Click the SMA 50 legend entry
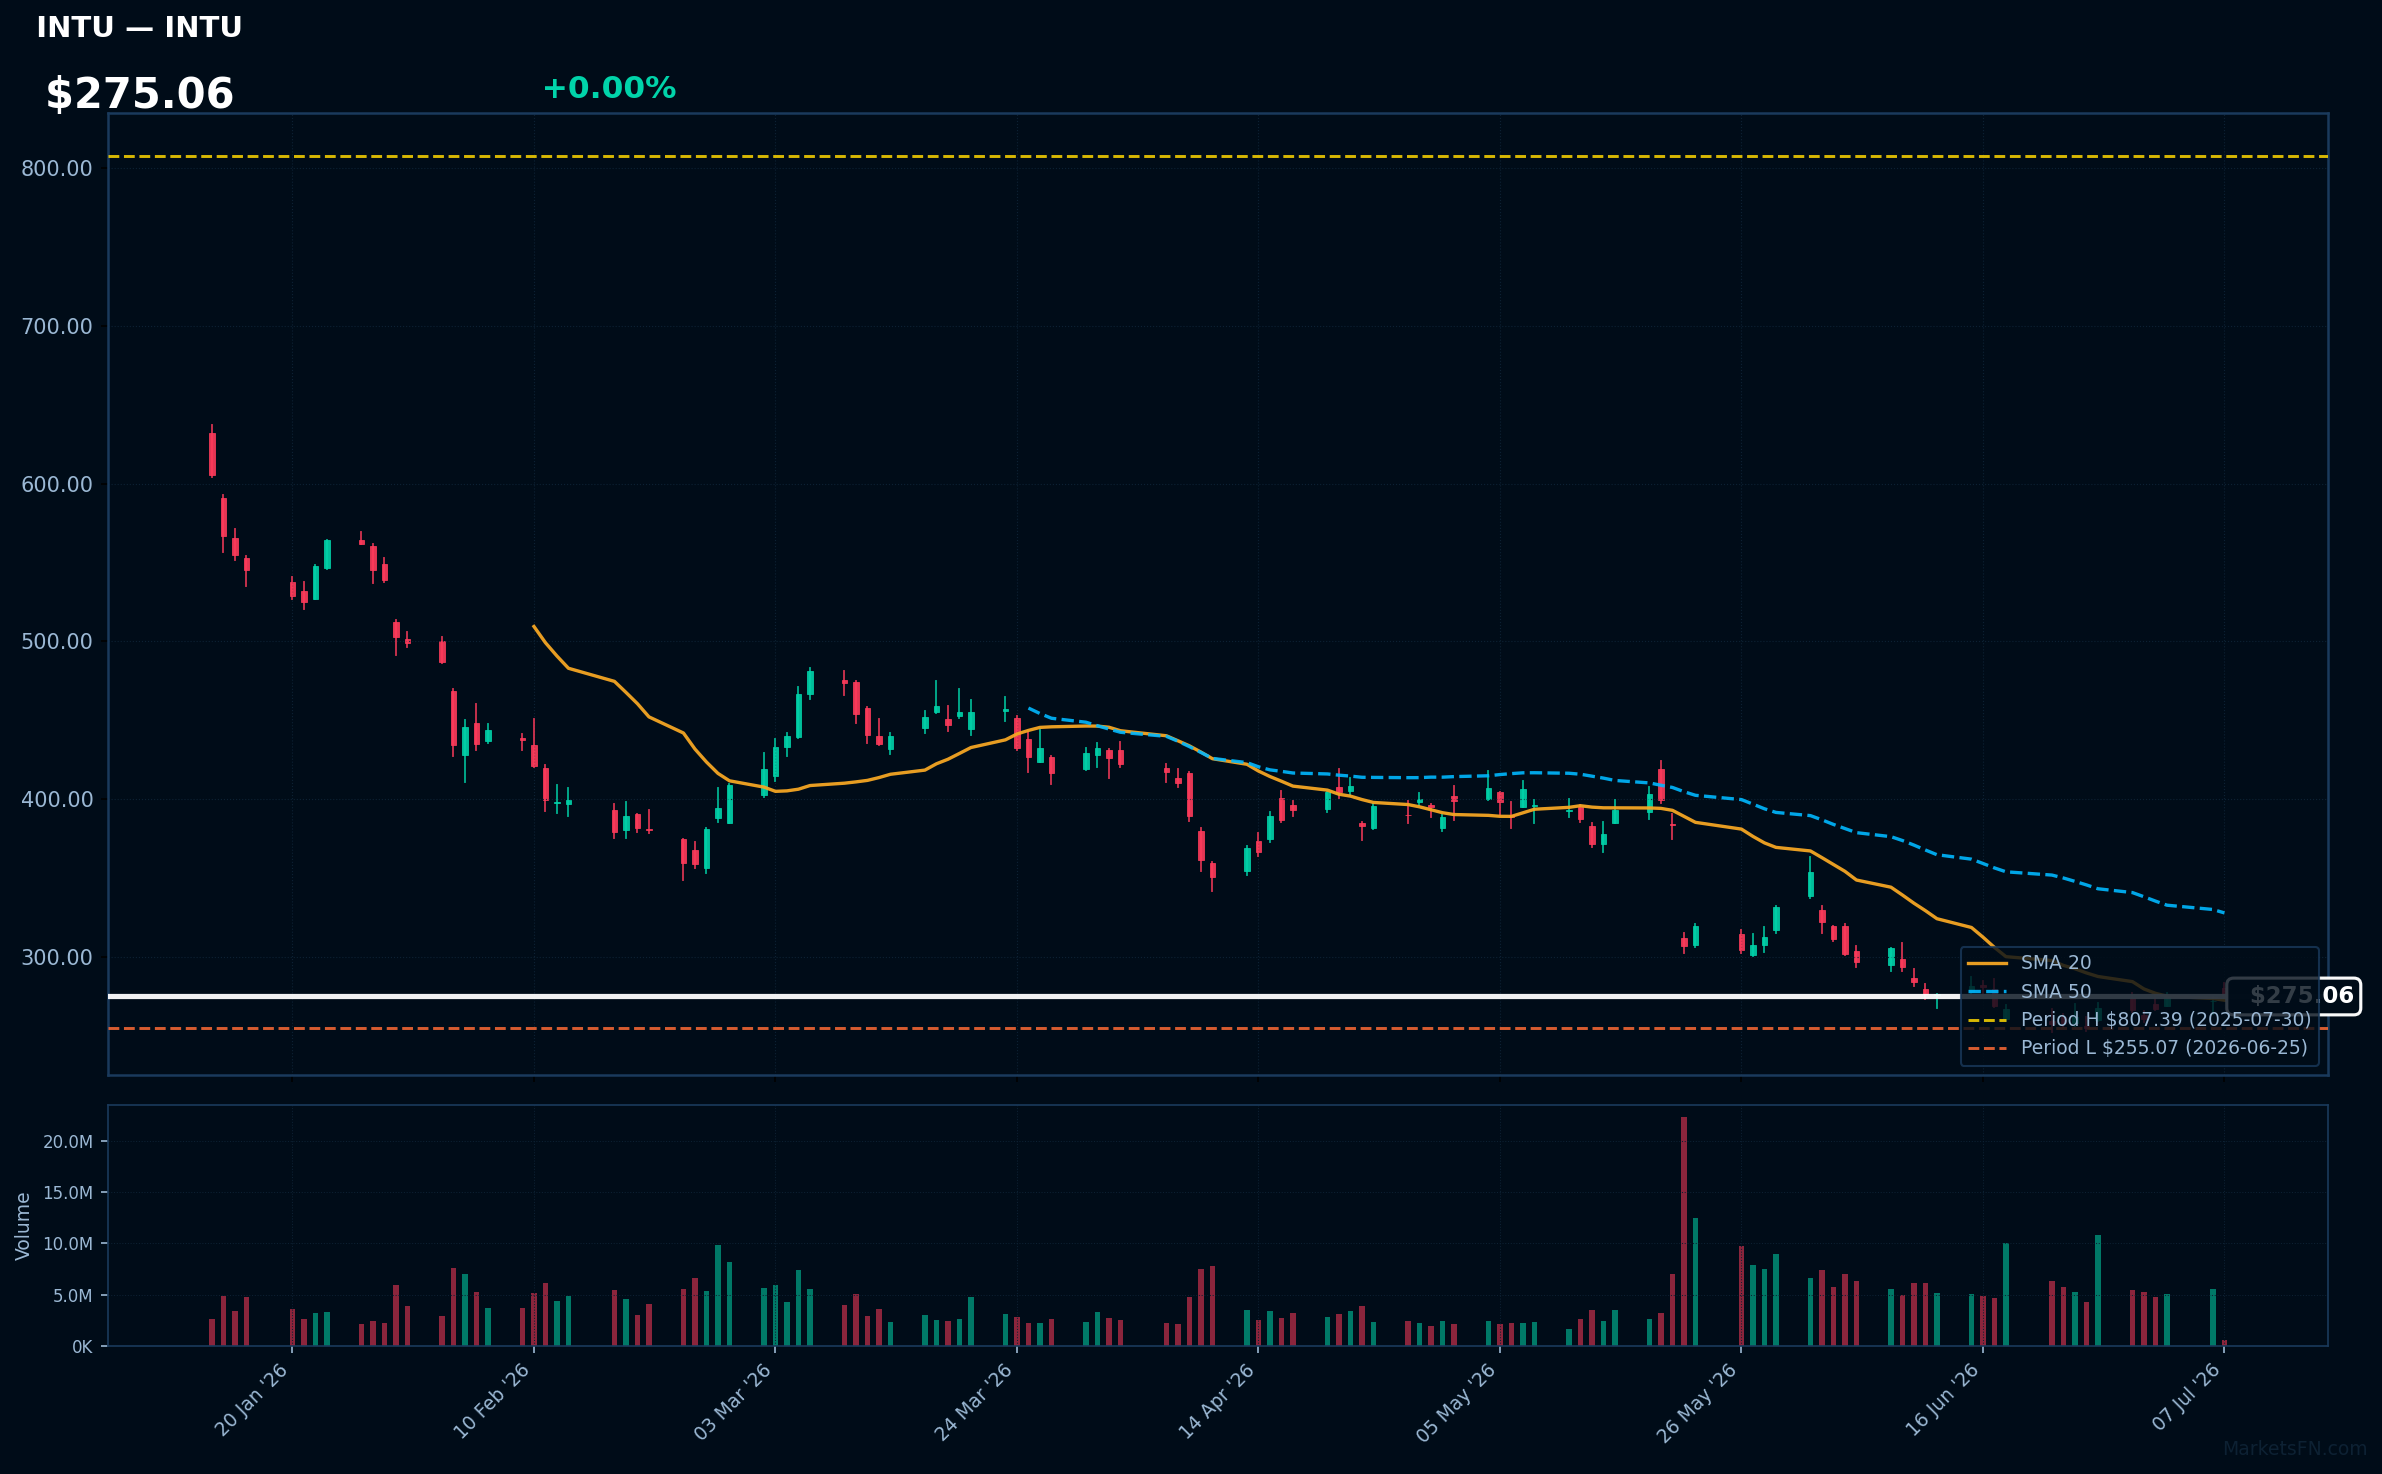 click(2030, 992)
